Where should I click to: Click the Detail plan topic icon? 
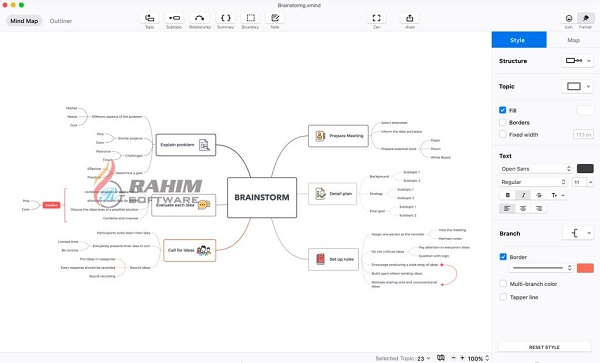pos(320,194)
